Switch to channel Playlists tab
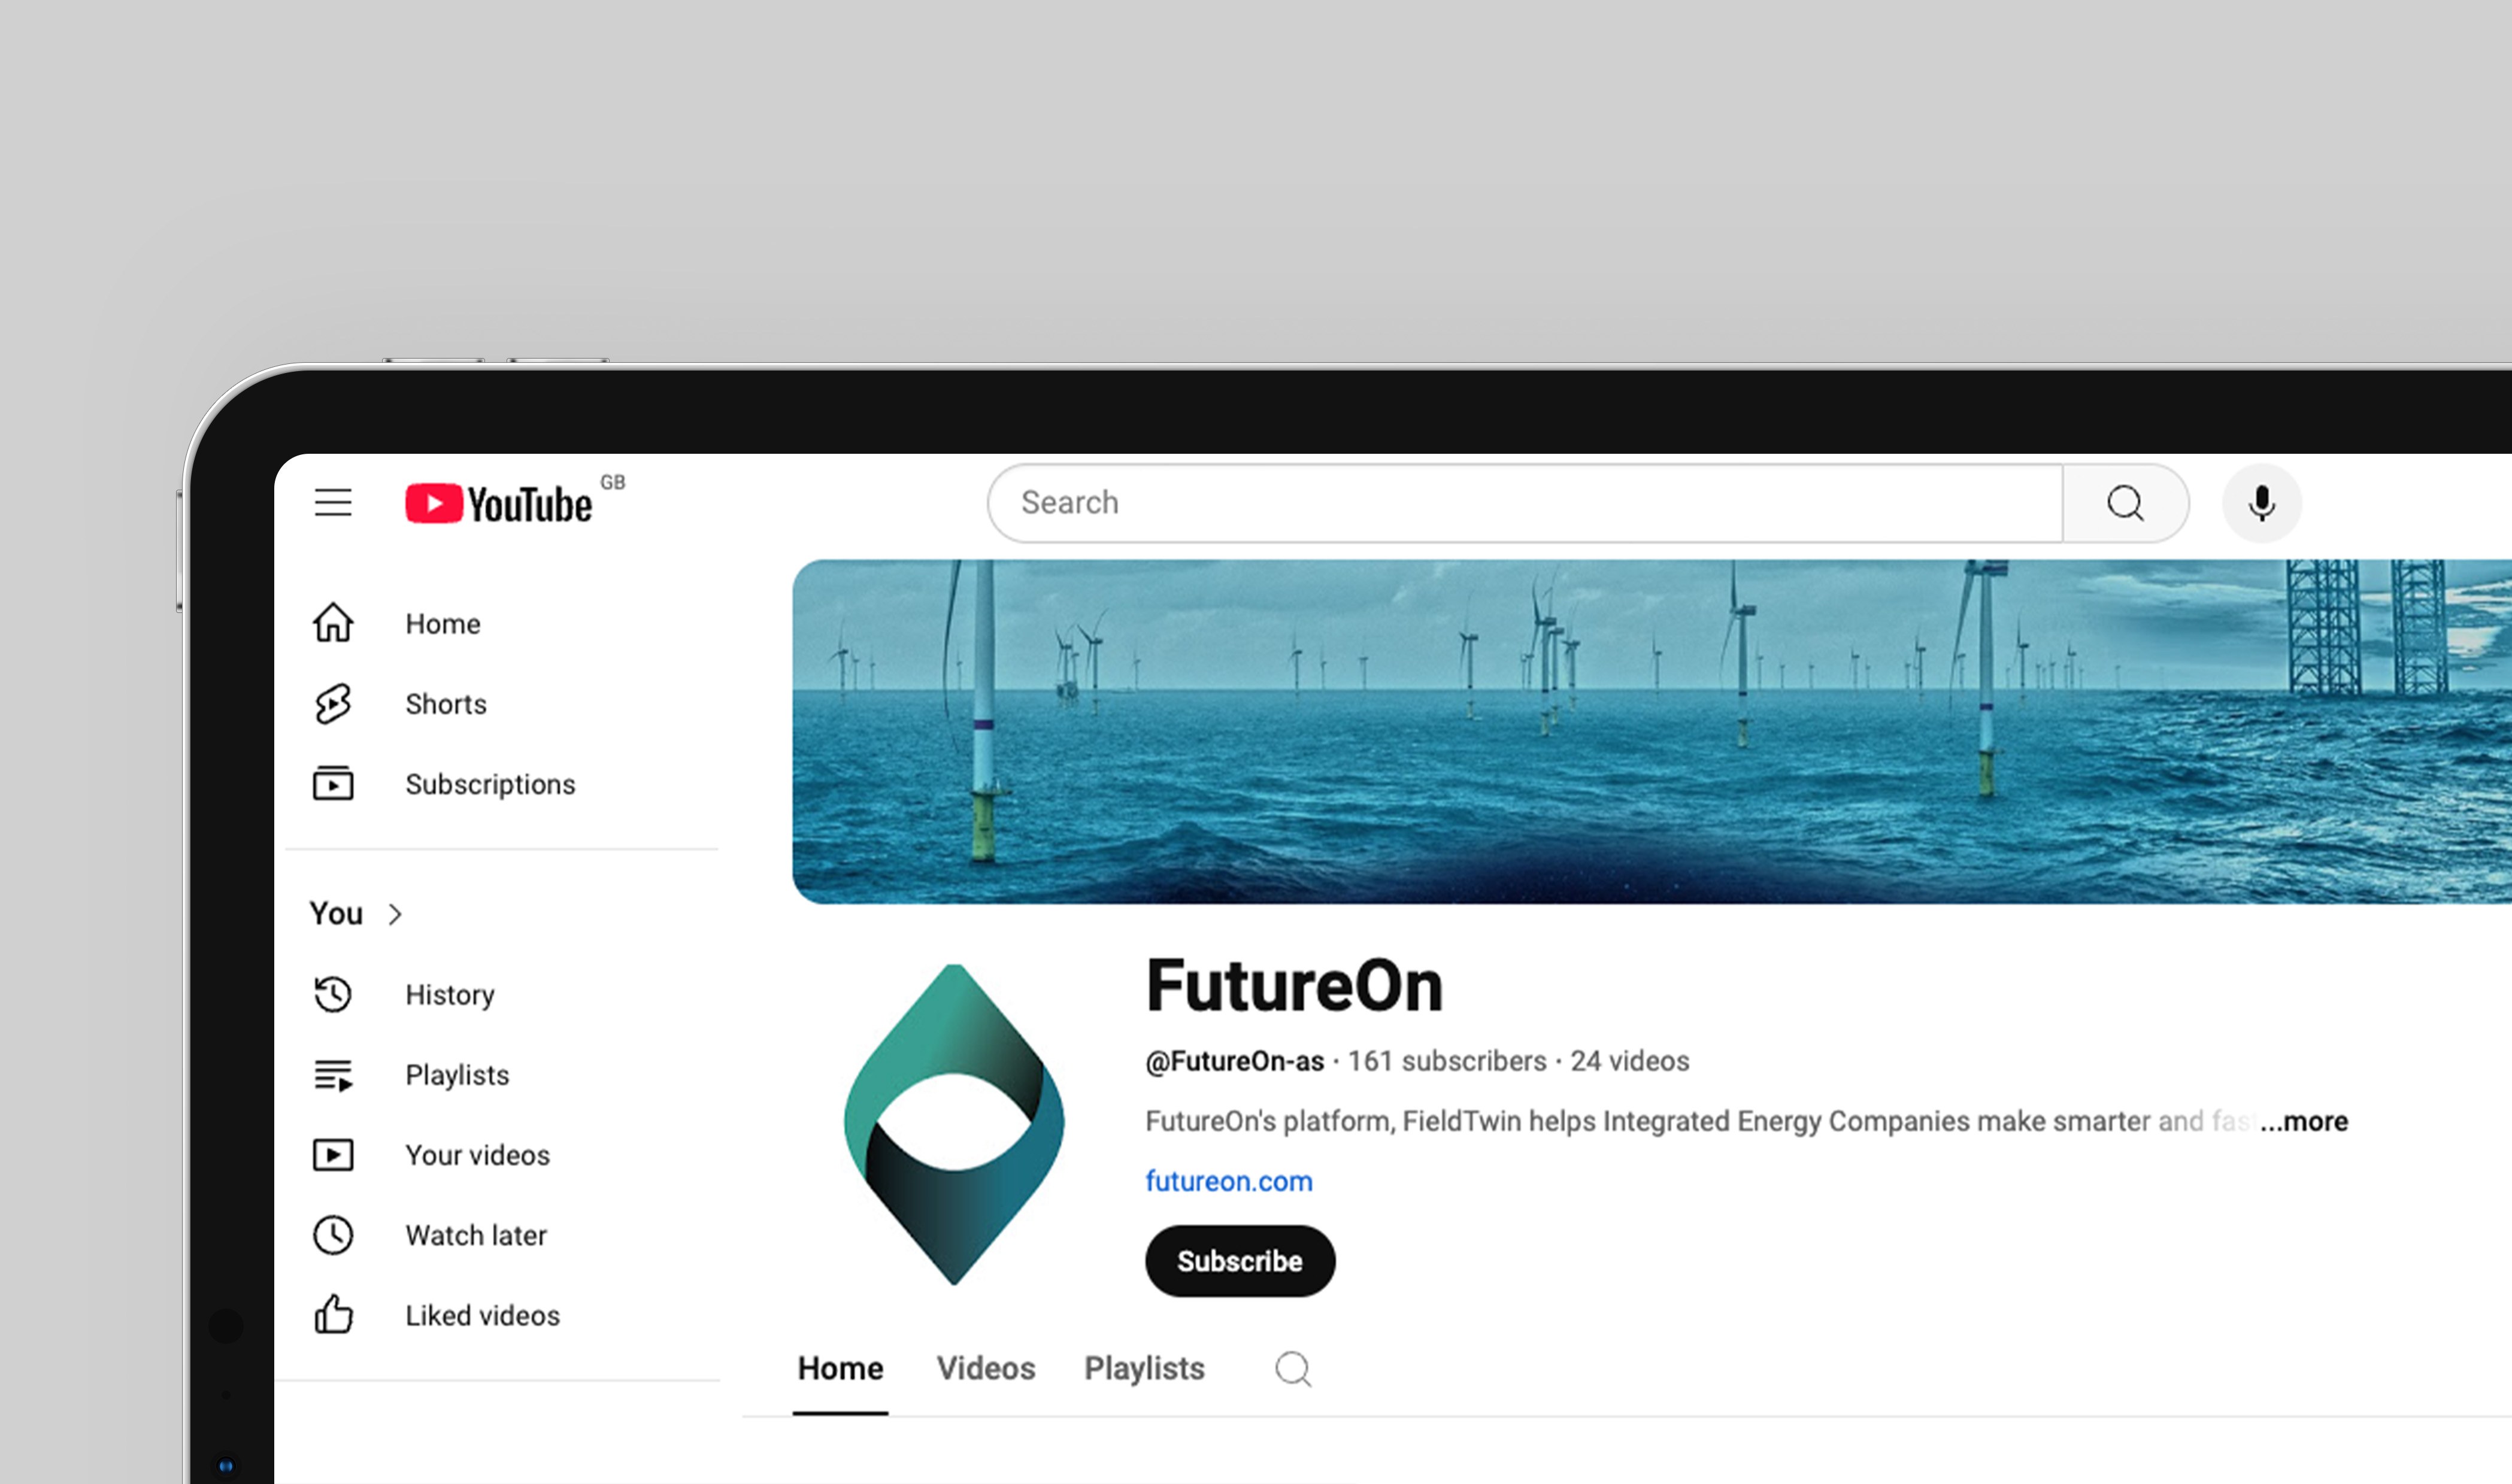Screen dimensions: 2512x1484 click(x=1144, y=1368)
